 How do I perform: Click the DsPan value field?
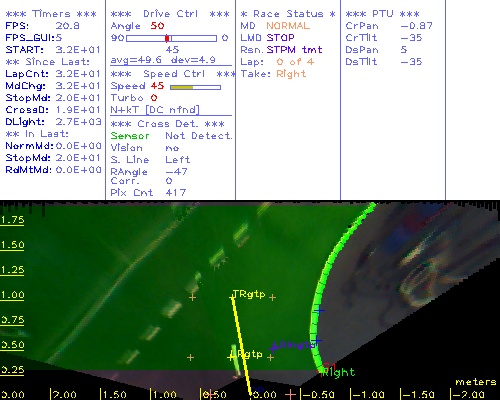tap(404, 50)
